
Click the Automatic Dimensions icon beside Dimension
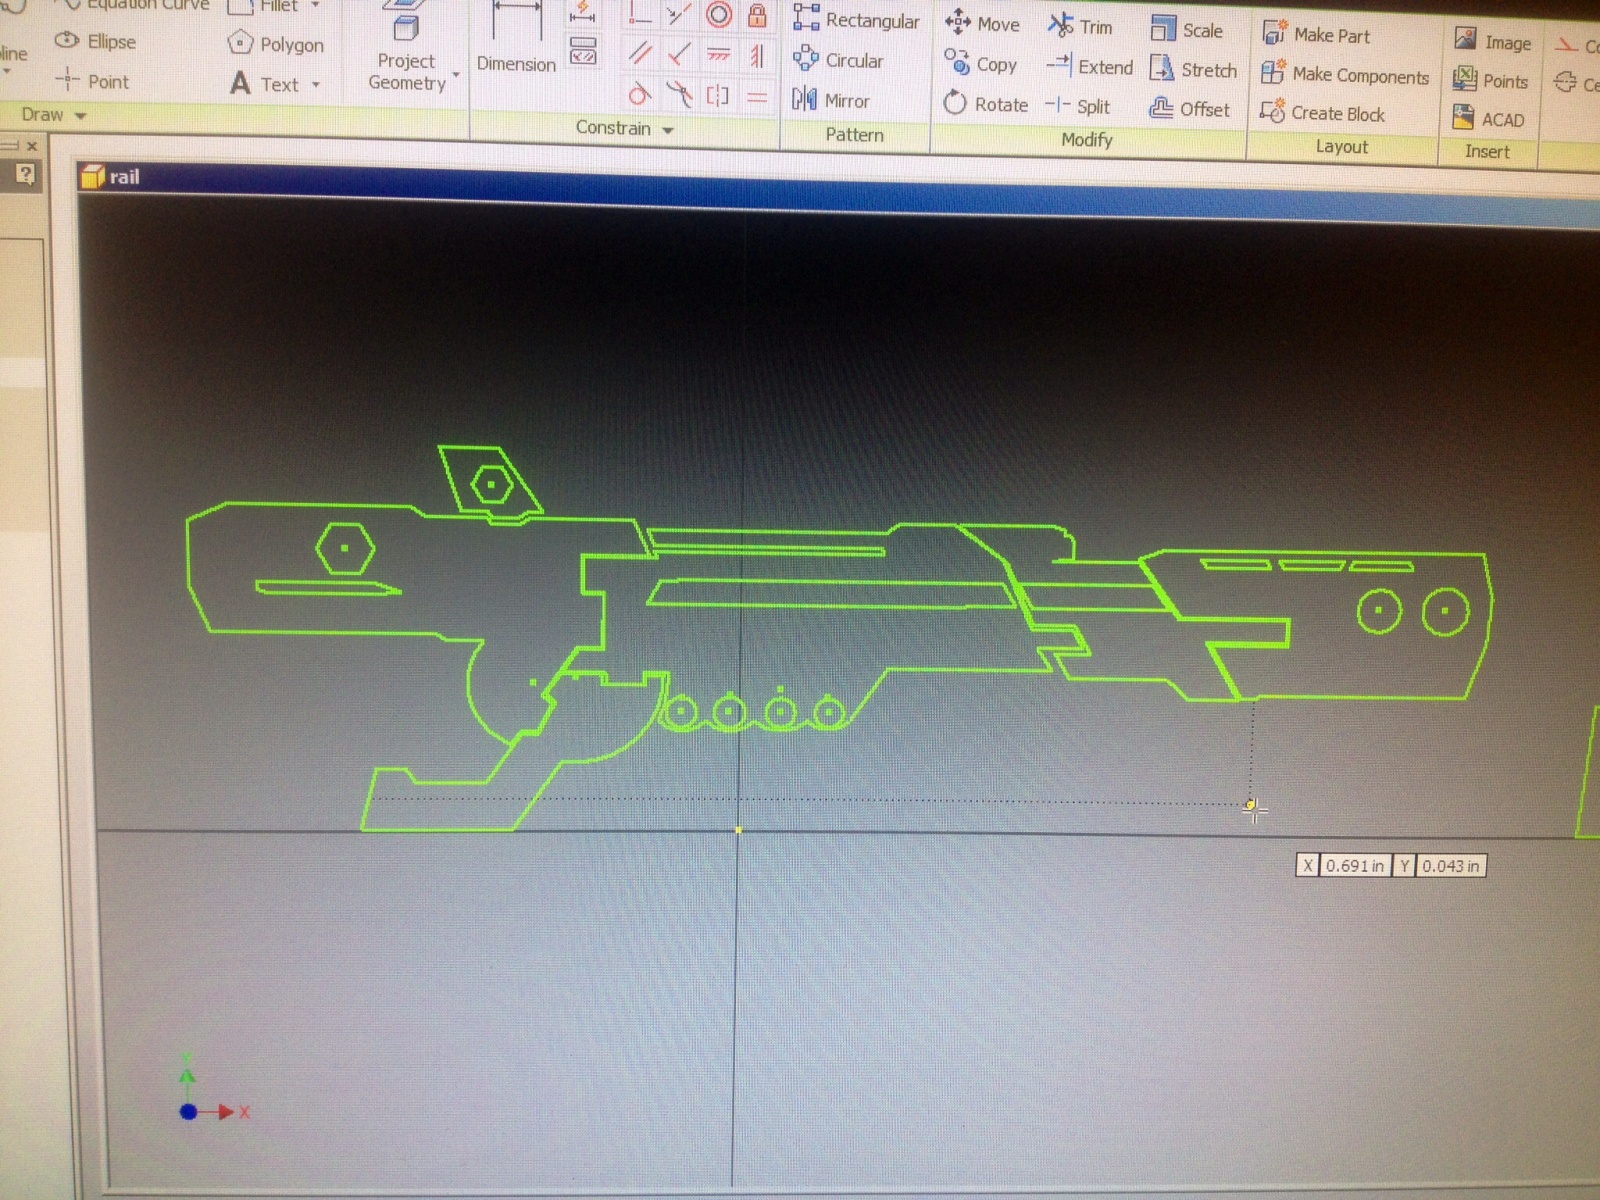[x=582, y=12]
